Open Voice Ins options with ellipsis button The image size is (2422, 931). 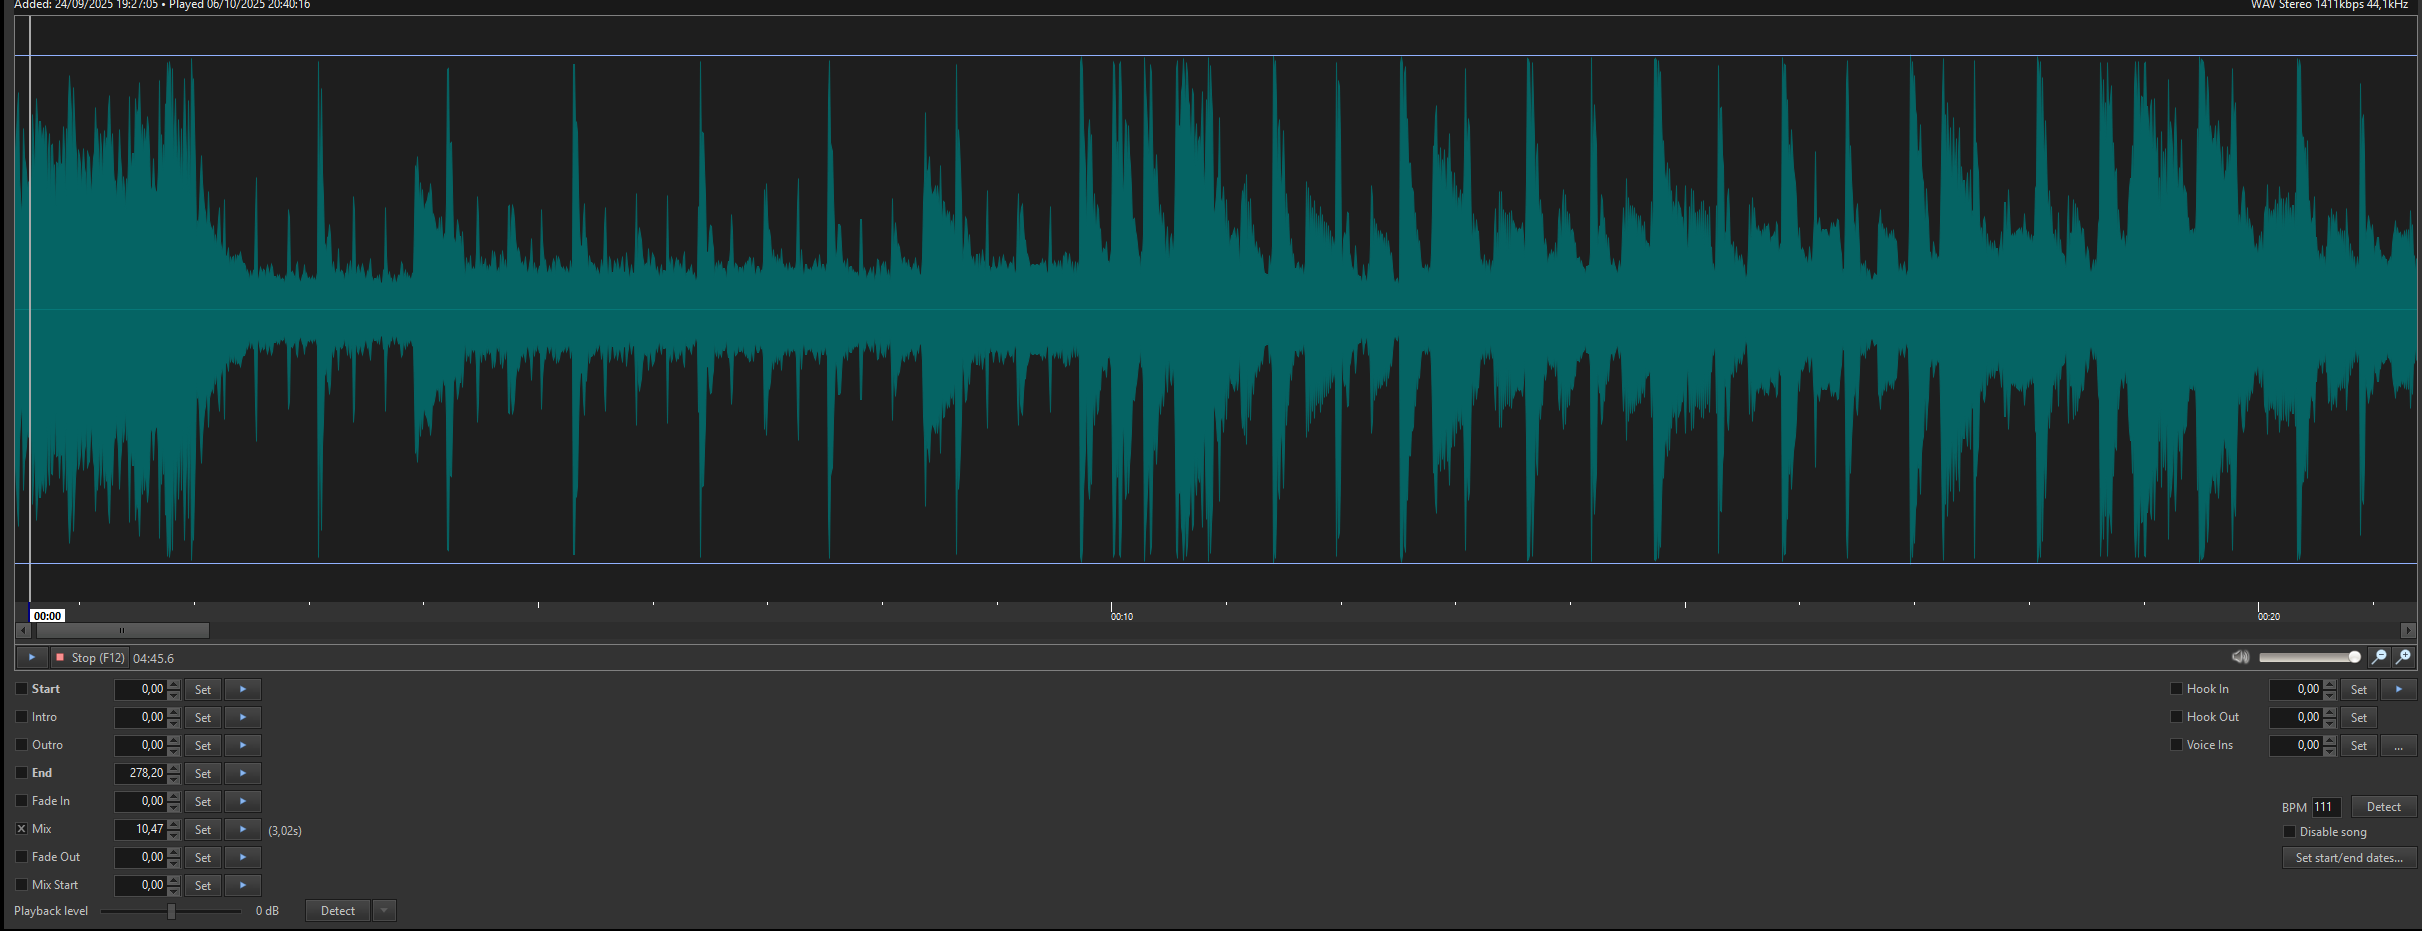(x=2398, y=746)
